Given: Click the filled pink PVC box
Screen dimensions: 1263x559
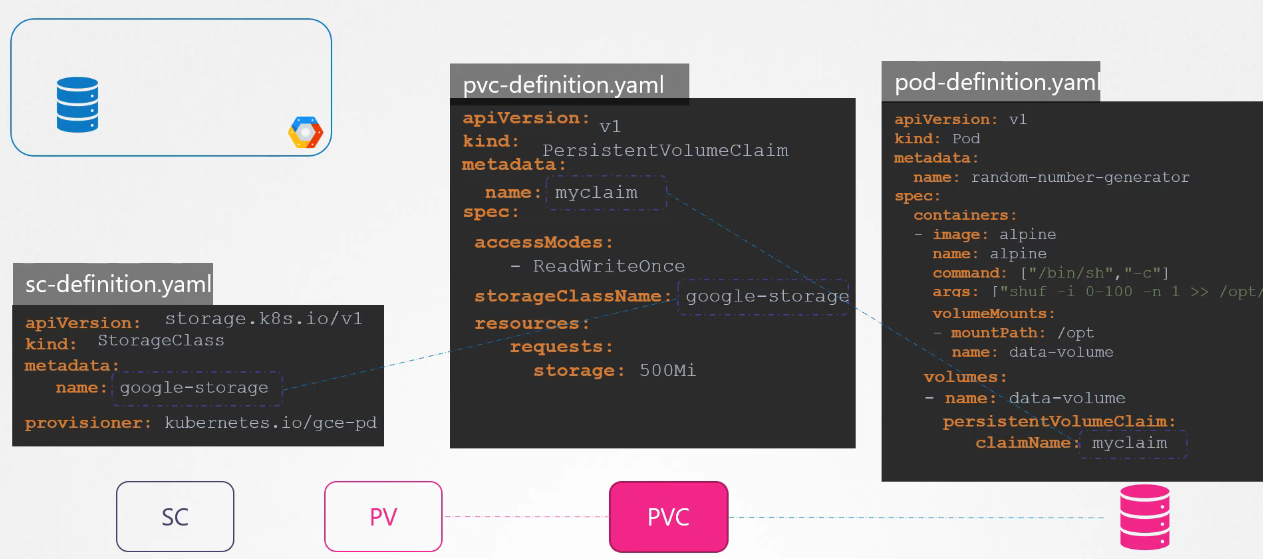Looking at the screenshot, I should (x=669, y=517).
